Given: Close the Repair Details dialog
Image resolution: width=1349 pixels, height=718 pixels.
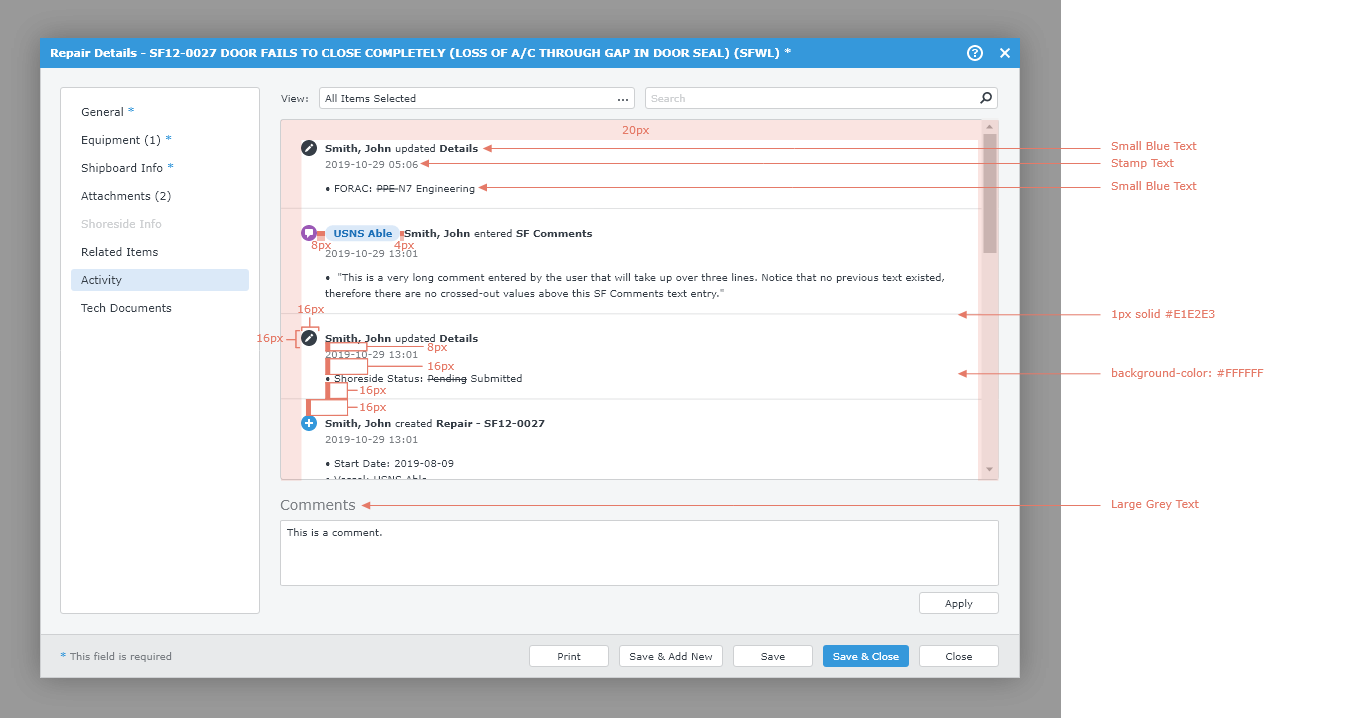Looking at the screenshot, I should pyautogui.click(x=1005, y=53).
